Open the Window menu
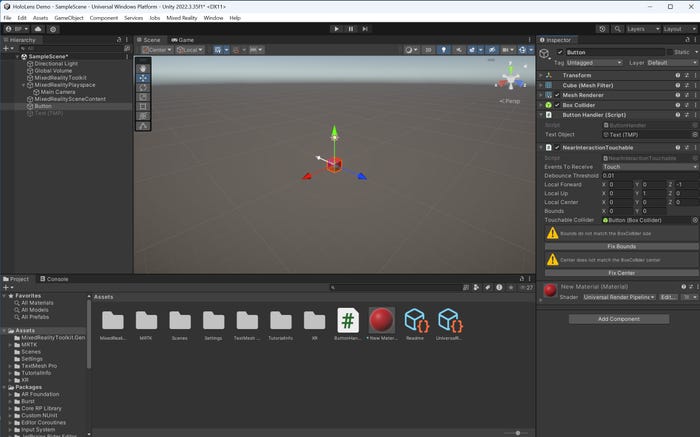 (213, 18)
